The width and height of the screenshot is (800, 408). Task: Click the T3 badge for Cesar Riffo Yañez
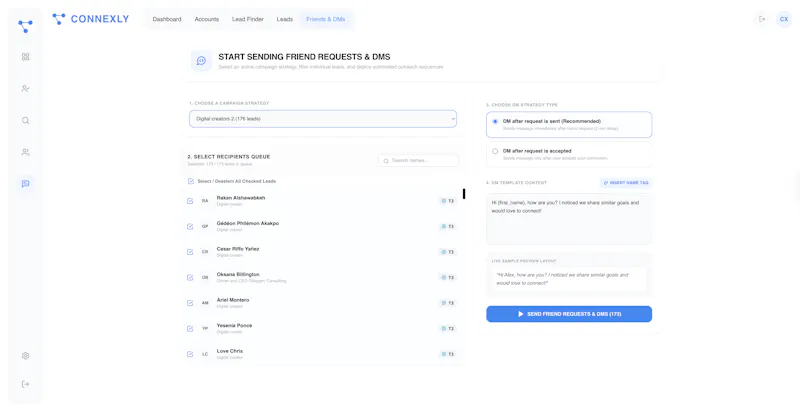tap(447, 252)
